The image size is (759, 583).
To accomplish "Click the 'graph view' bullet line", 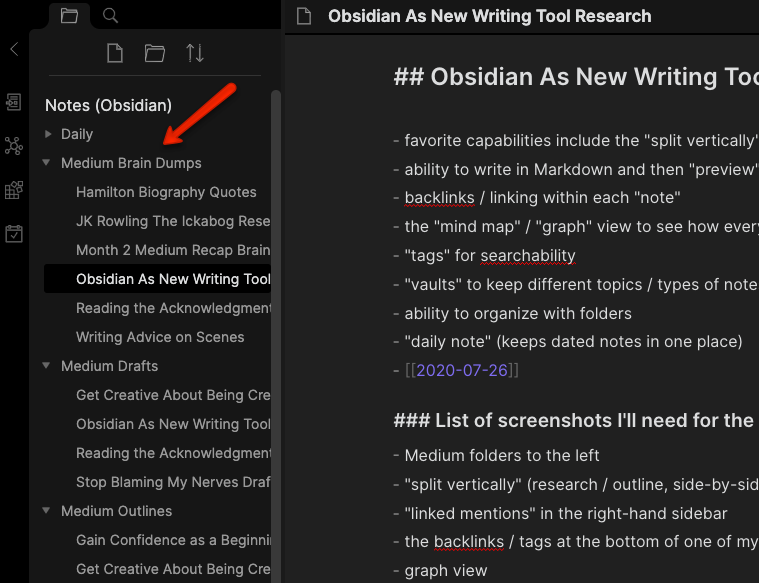I will click(x=446, y=570).
